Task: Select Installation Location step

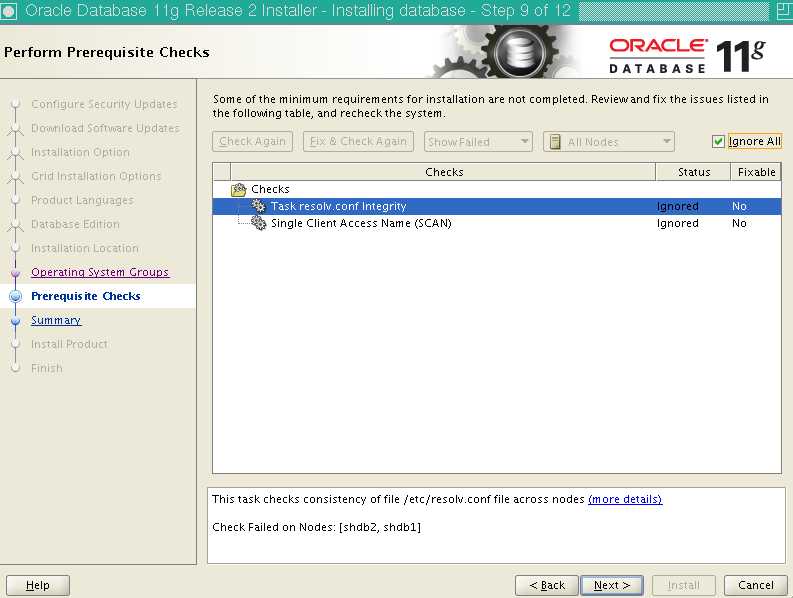Action: pyautogui.click(x=84, y=248)
